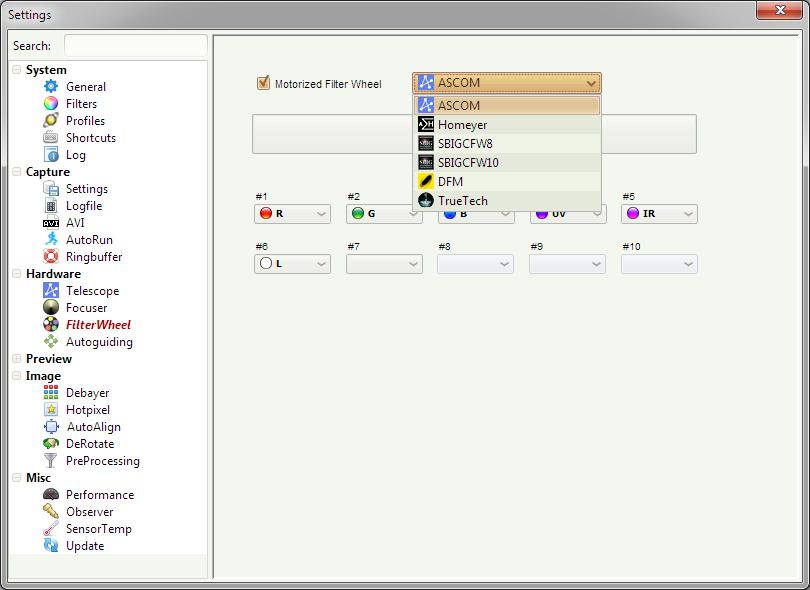Open filter slot #6 L dropdown
The image size is (810, 590).
(x=292, y=263)
